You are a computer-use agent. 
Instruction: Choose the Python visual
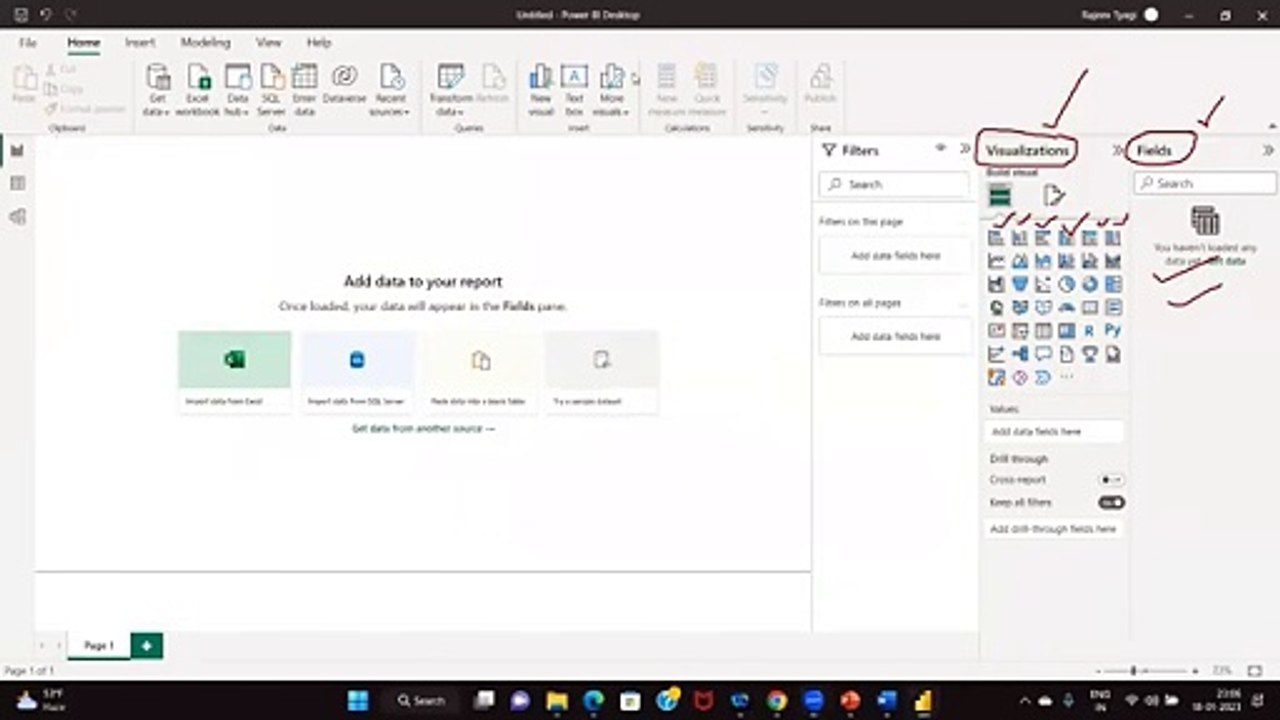tap(1113, 331)
